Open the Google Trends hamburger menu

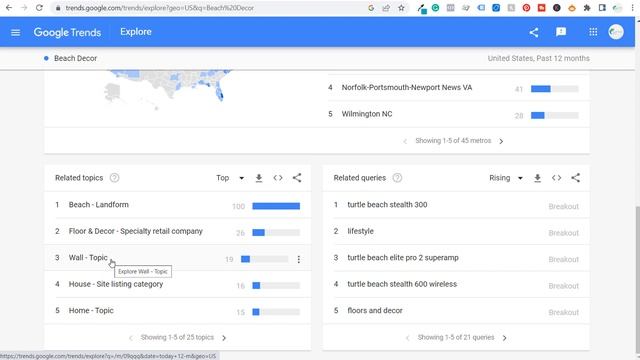[16, 32]
